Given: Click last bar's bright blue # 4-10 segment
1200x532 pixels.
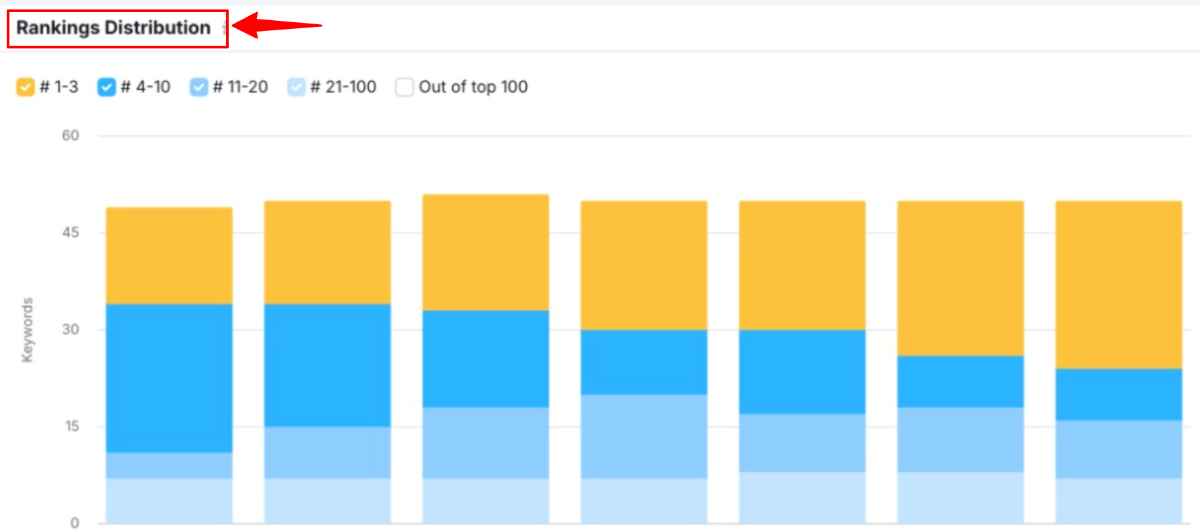Looking at the screenshot, I should (x=1119, y=394).
